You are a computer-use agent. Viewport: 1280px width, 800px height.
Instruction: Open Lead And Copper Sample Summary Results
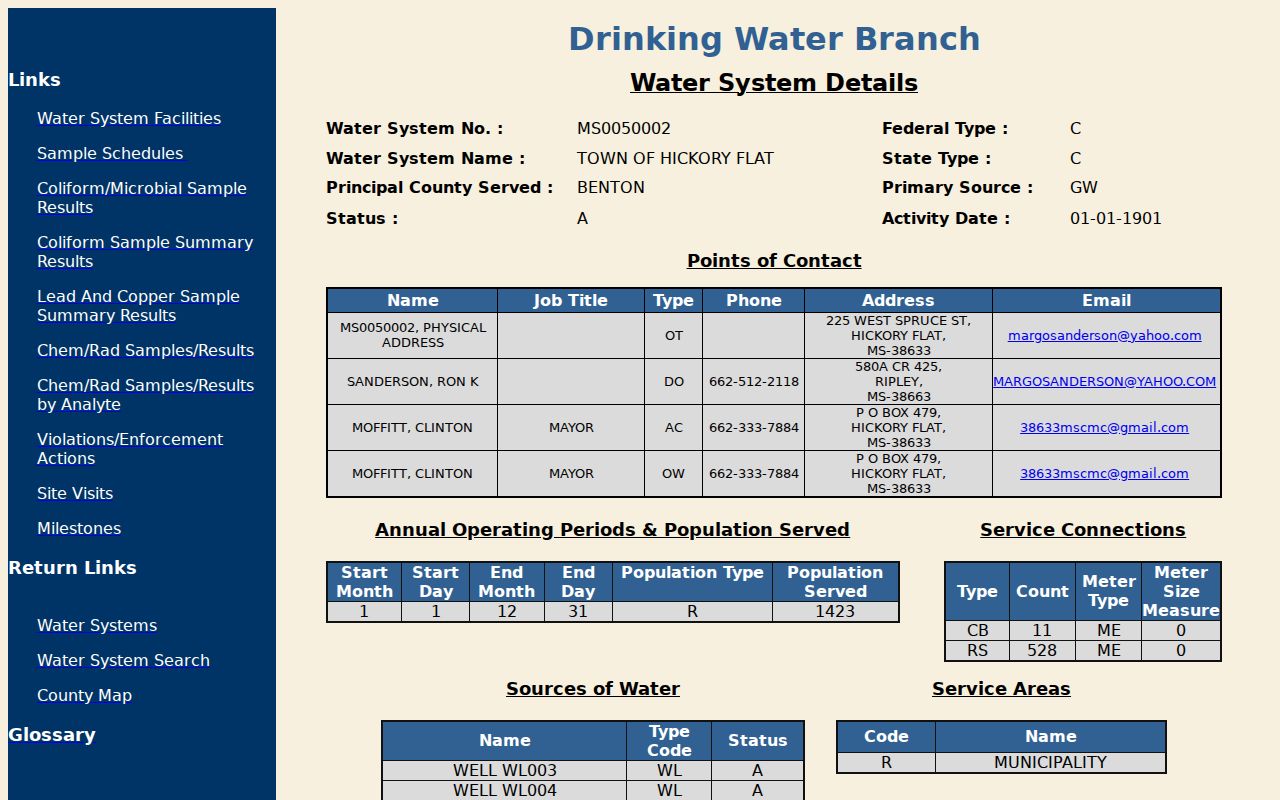[138, 306]
